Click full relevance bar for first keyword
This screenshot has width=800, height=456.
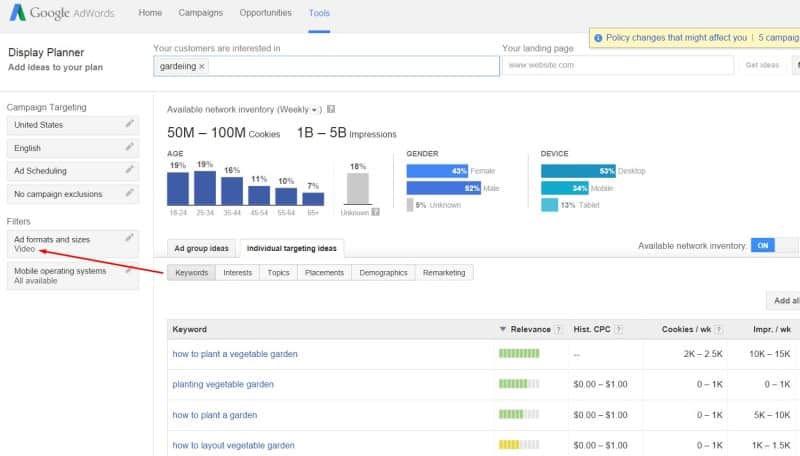pos(519,353)
